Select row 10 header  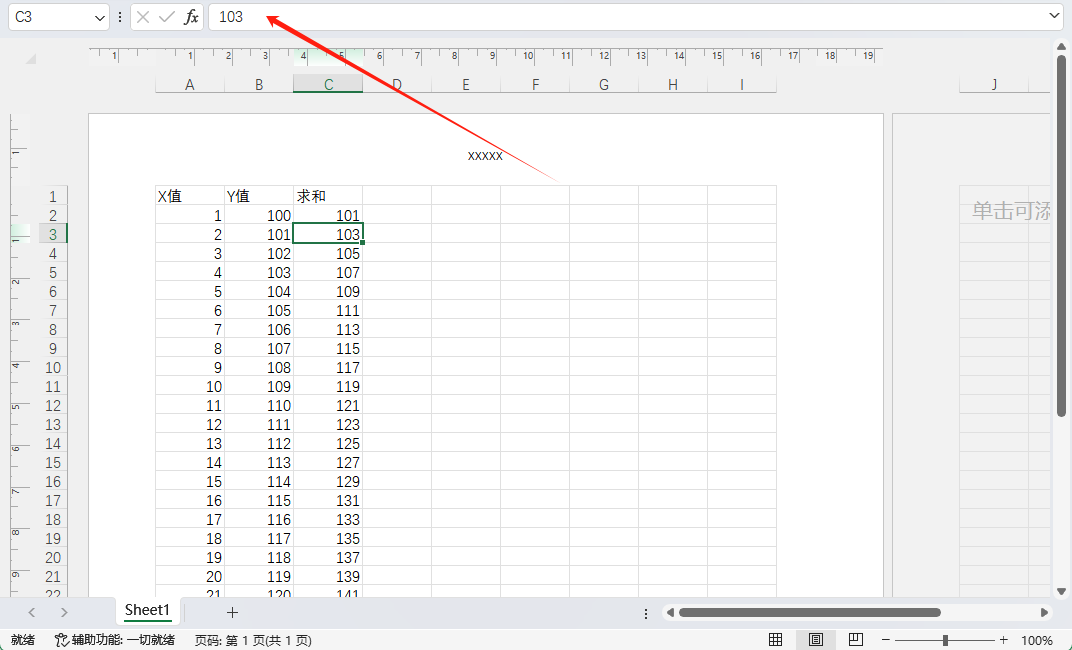click(53, 368)
